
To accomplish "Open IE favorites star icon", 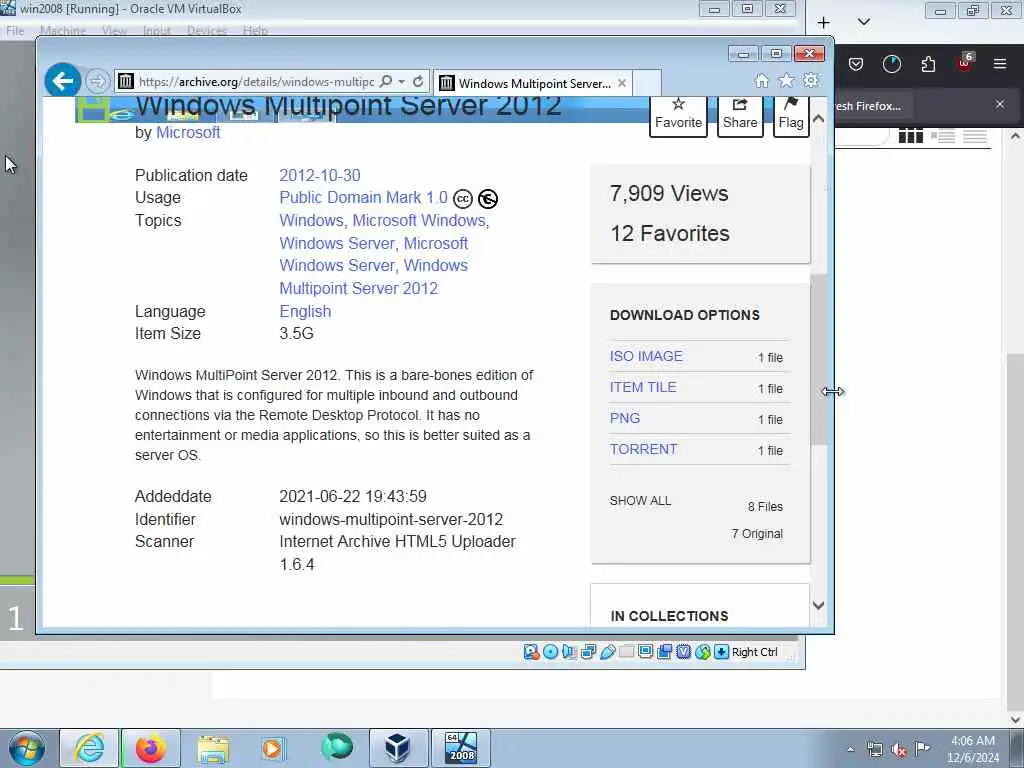I will click(786, 81).
